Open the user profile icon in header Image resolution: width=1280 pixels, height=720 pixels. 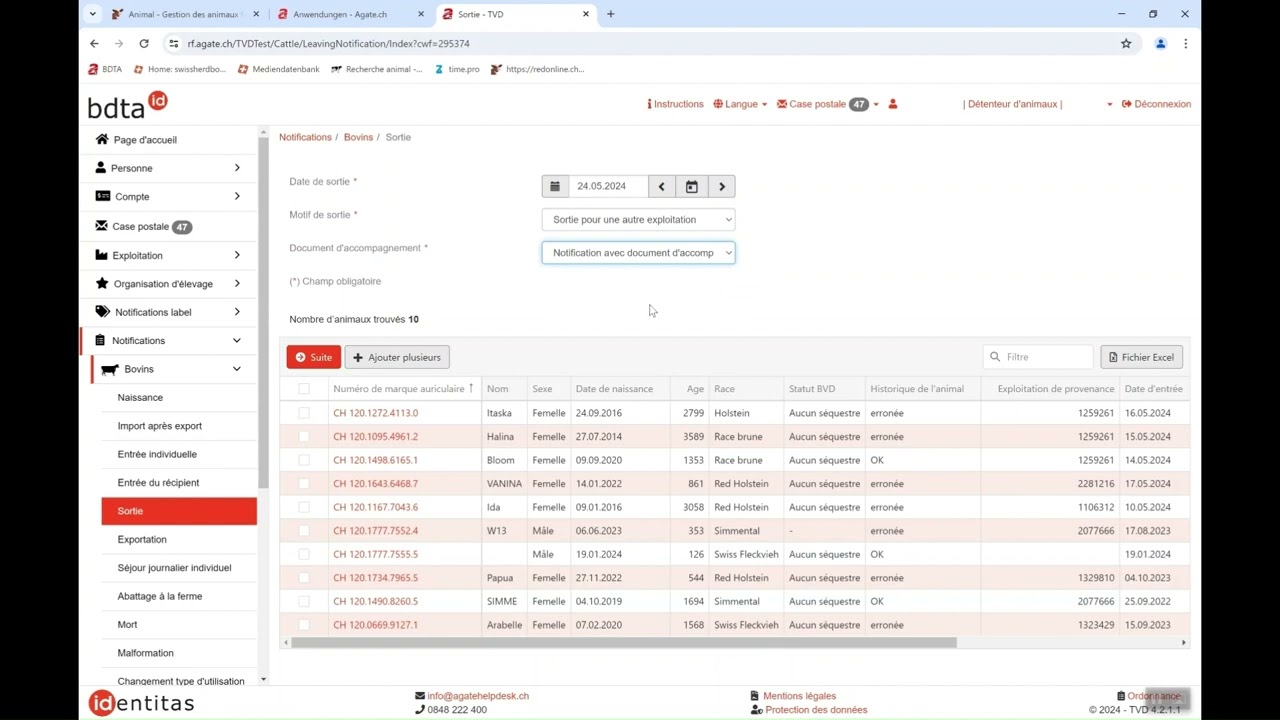pyautogui.click(x=893, y=104)
